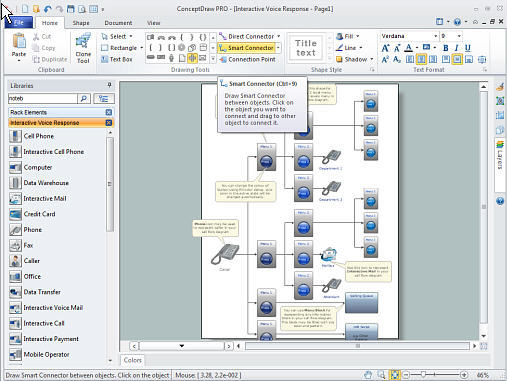Switch to the View ribbon tab
This screenshot has width=507, height=381.
click(x=154, y=23)
